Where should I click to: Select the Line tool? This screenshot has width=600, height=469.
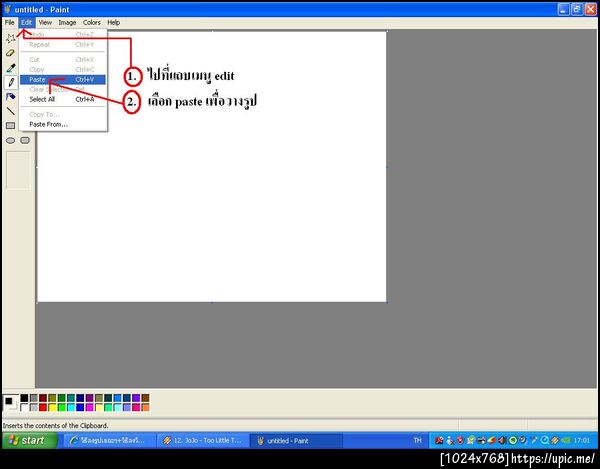[x=10, y=111]
